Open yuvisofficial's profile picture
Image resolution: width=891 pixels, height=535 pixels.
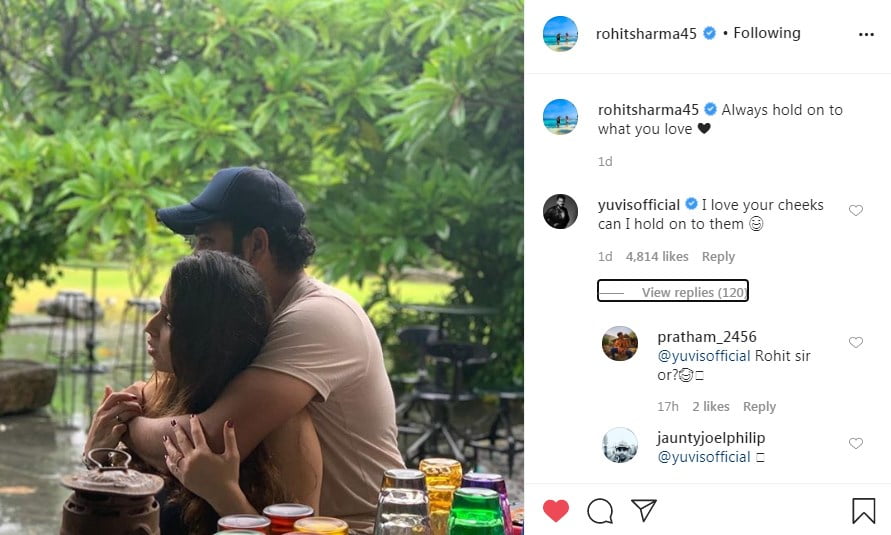(560, 212)
